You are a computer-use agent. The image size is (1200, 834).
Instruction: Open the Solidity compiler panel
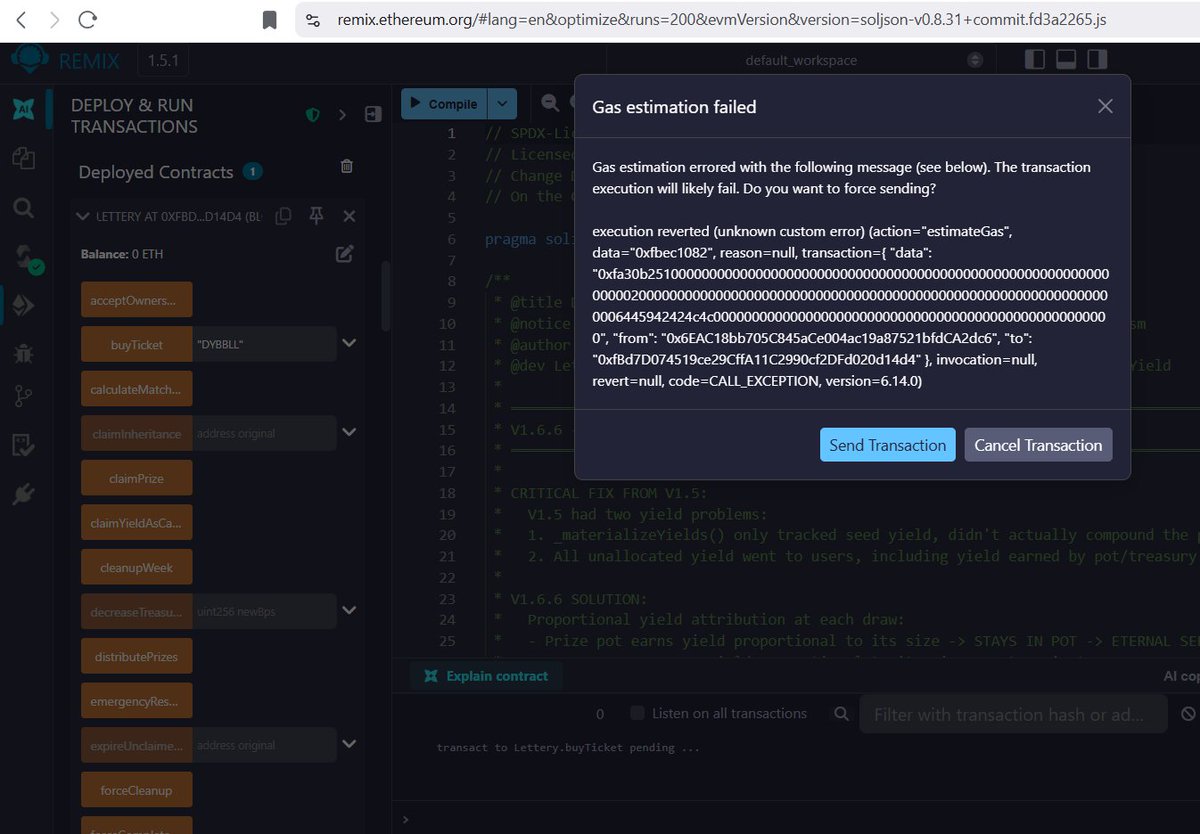22,255
